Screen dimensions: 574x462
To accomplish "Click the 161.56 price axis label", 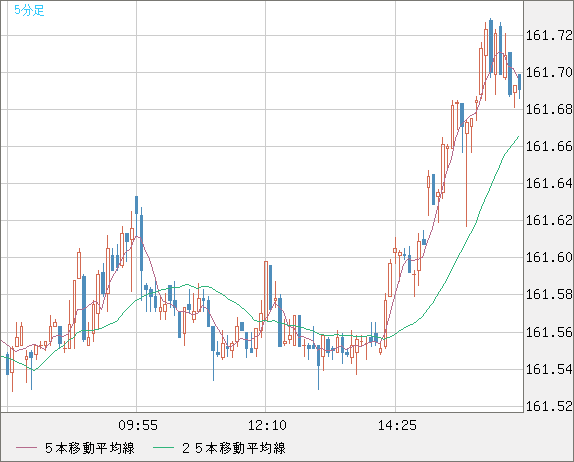I will click(x=549, y=332).
